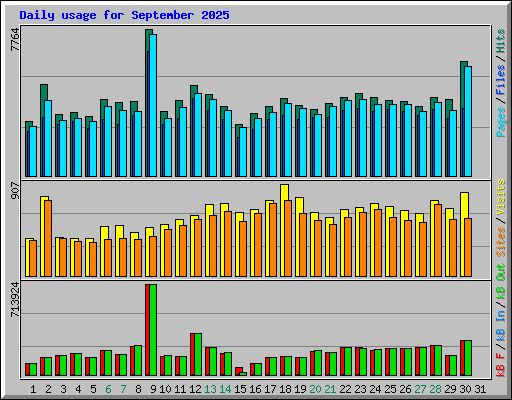Click the 713924 kB axis label
This screenshot has height=400, width=512.
[x=15, y=299]
